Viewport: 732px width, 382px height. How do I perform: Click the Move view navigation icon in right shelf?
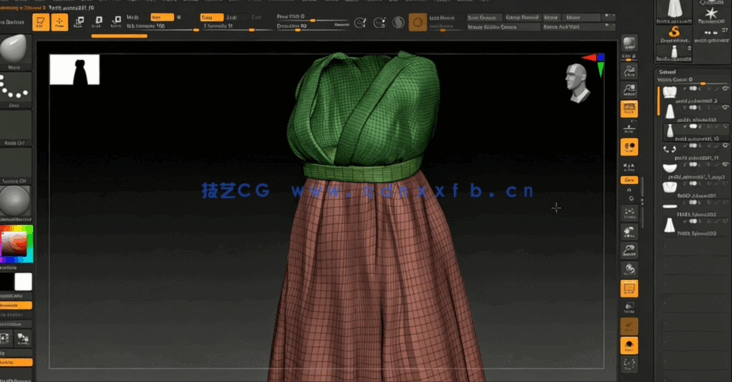[629, 232]
